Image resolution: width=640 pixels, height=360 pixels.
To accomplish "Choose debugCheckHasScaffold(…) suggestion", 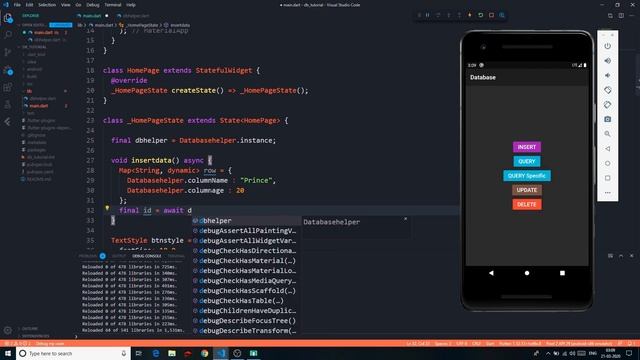I will 247,291.
